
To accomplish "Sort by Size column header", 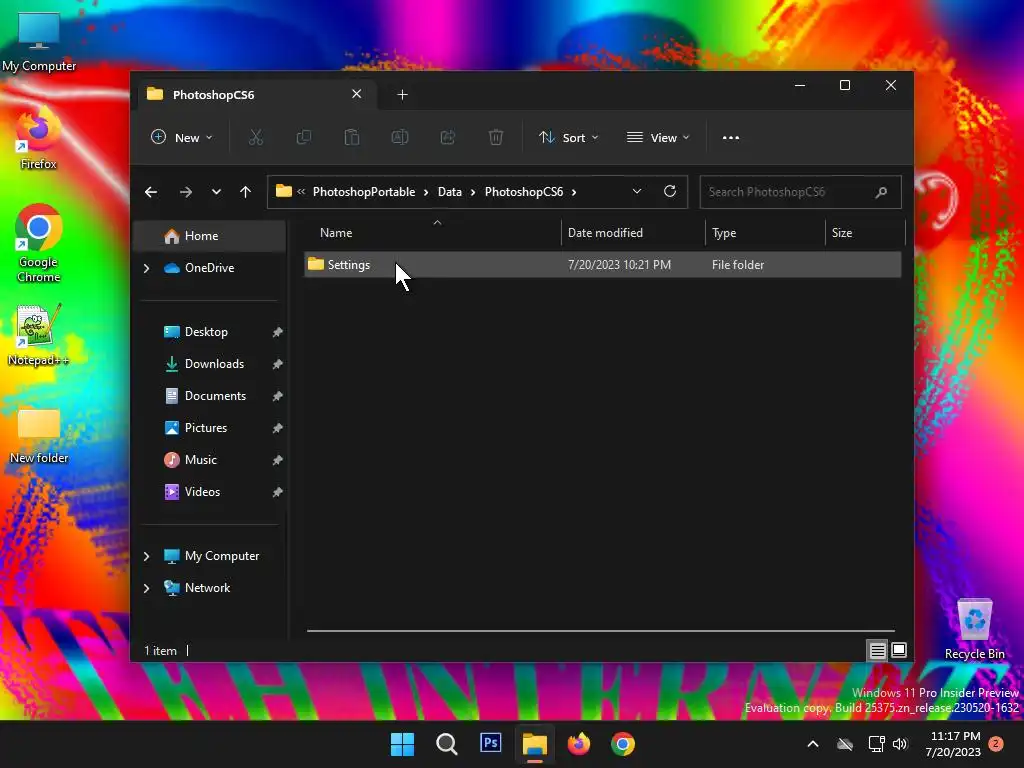I will click(865, 232).
